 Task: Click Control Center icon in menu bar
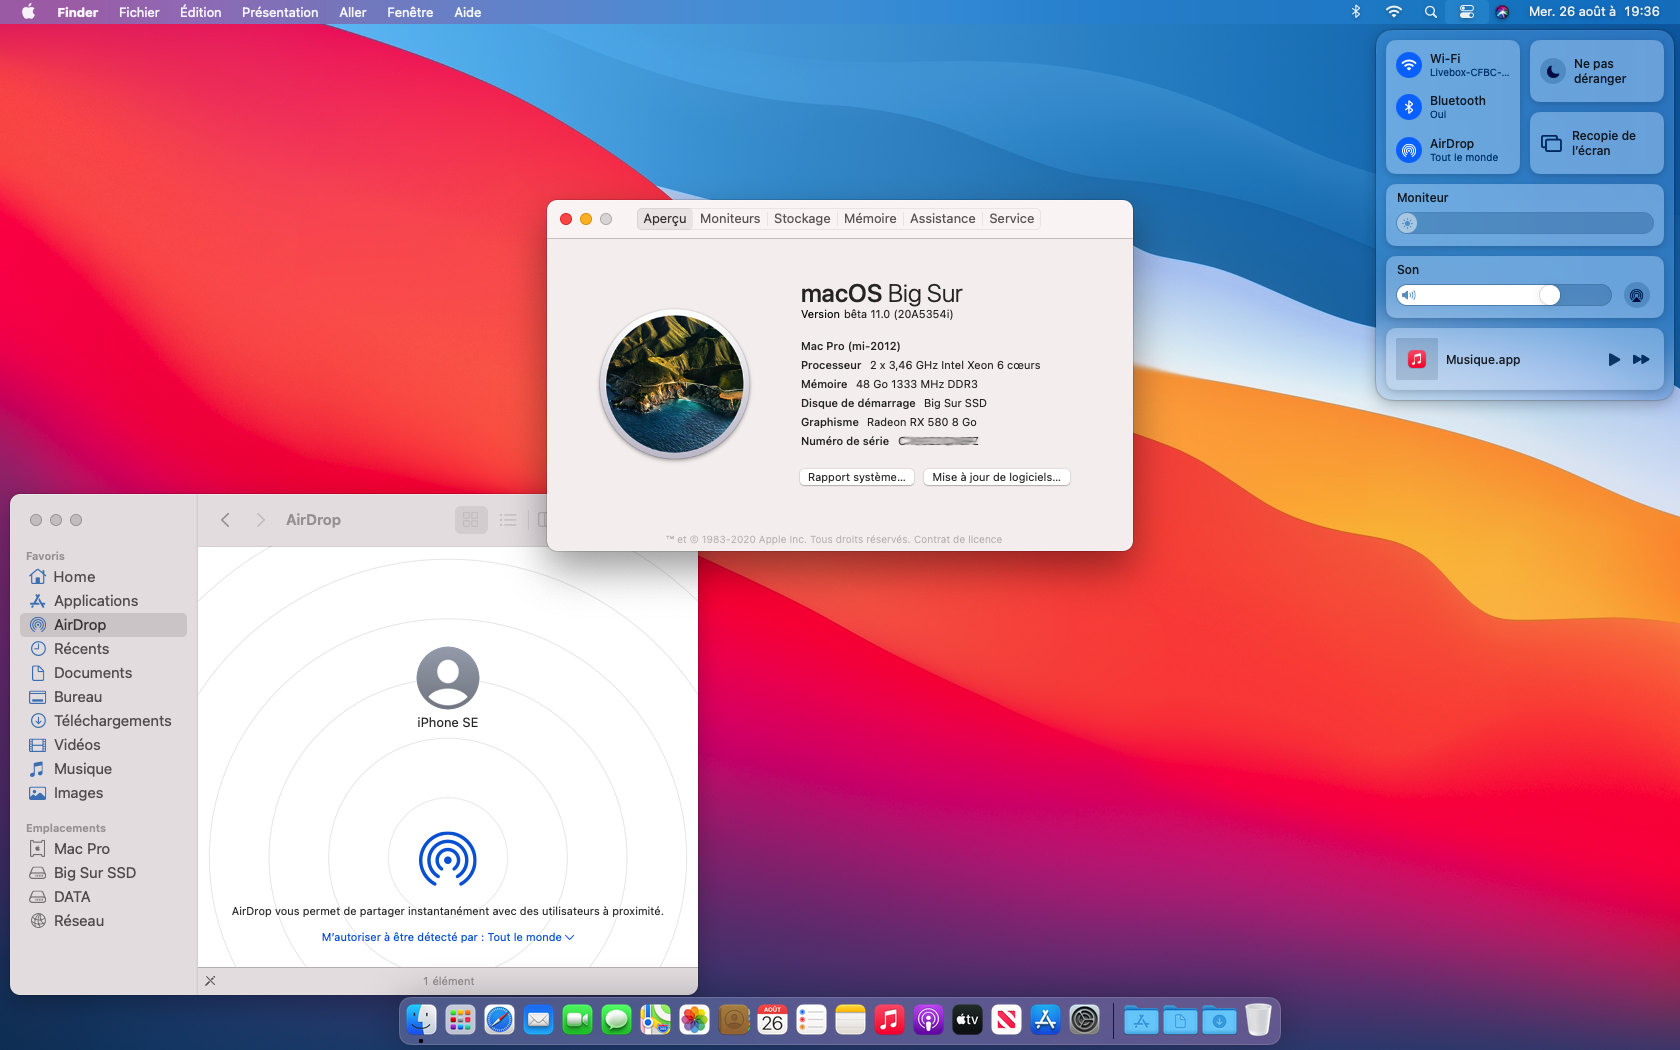coord(1467,12)
